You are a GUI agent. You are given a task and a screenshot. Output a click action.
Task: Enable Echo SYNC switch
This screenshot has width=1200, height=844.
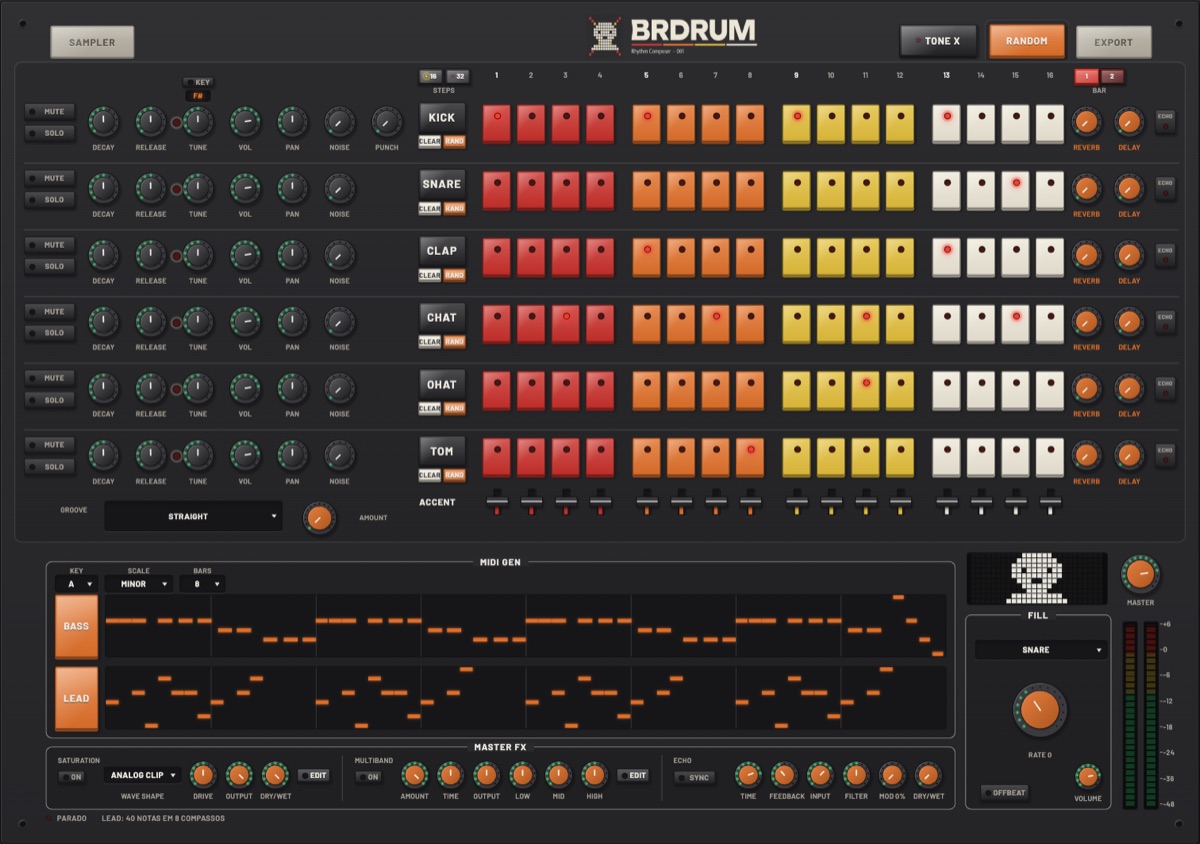tap(694, 777)
